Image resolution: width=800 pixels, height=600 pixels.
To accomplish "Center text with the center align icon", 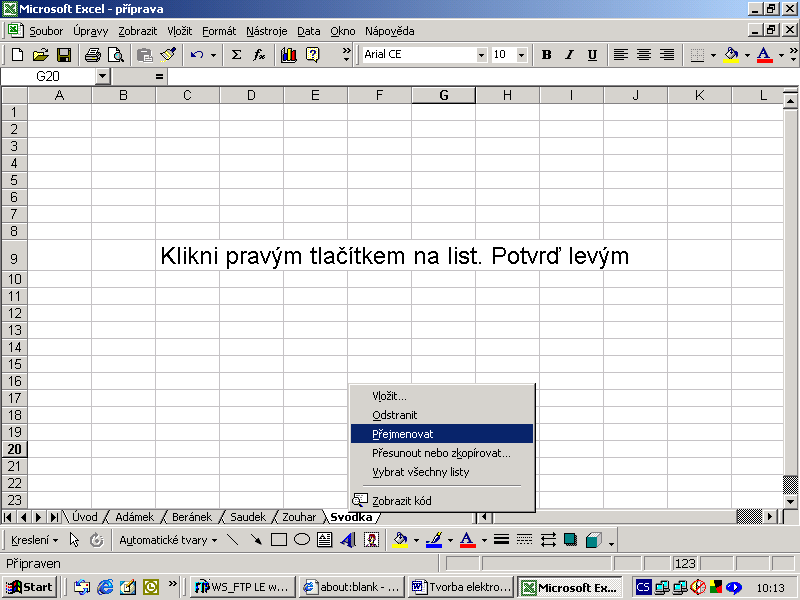I will coord(644,55).
